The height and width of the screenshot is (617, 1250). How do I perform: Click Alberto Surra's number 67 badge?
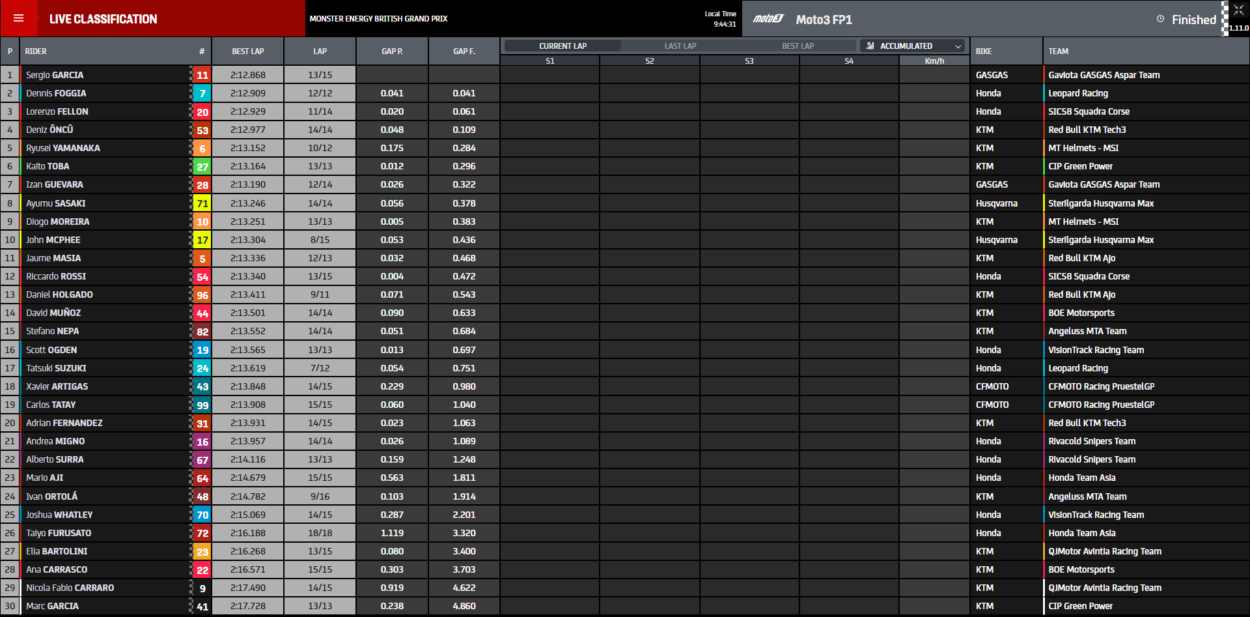[202, 460]
